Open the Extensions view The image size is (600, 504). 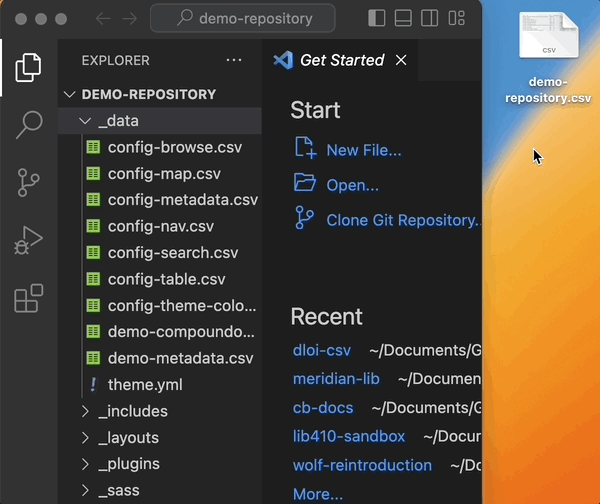28,298
